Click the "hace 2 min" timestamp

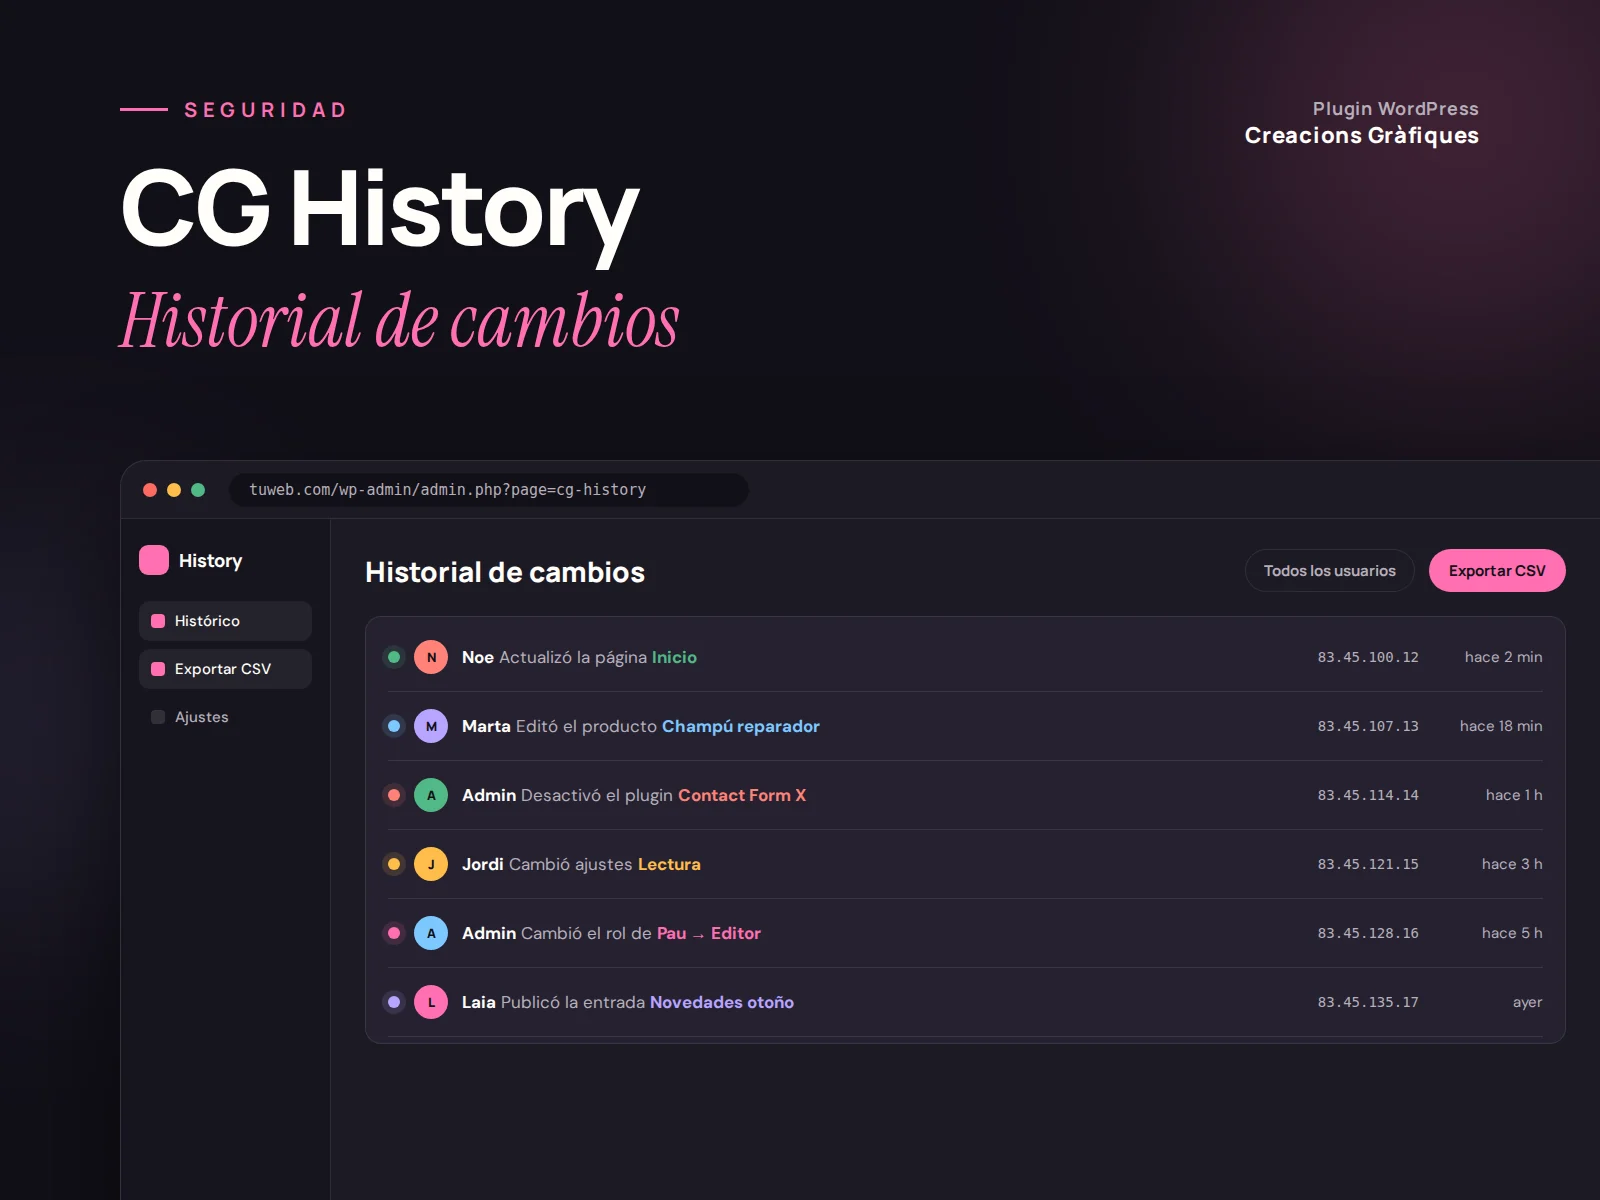[x=1504, y=657]
